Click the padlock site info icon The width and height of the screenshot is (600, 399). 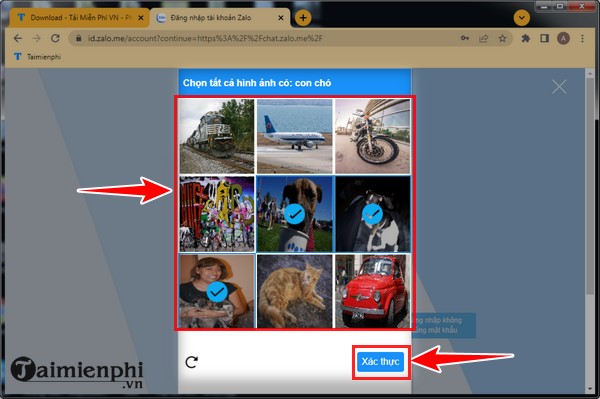pyautogui.click(x=79, y=38)
